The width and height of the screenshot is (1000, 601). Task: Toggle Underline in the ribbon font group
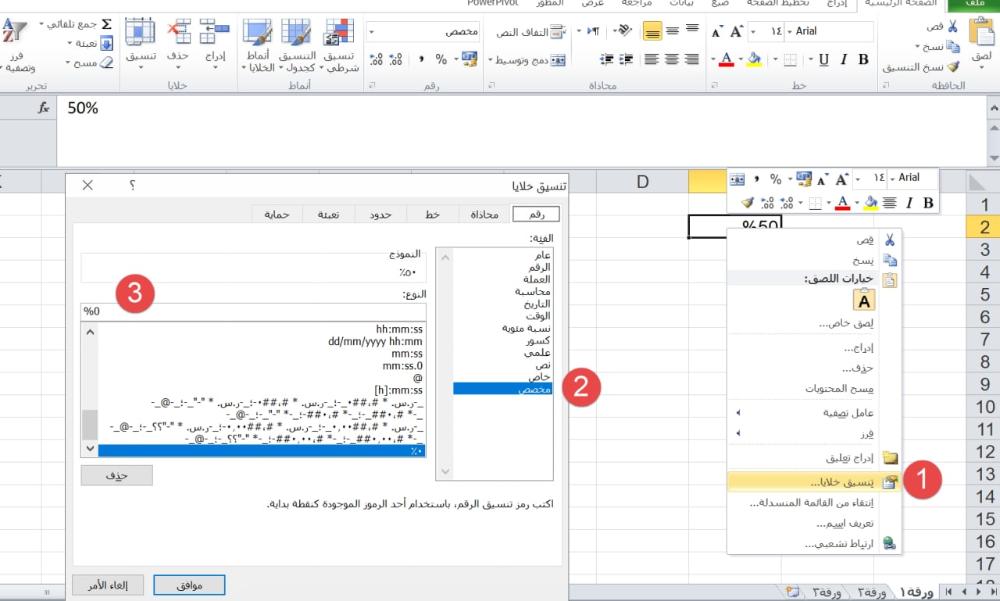click(x=823, y=60)
